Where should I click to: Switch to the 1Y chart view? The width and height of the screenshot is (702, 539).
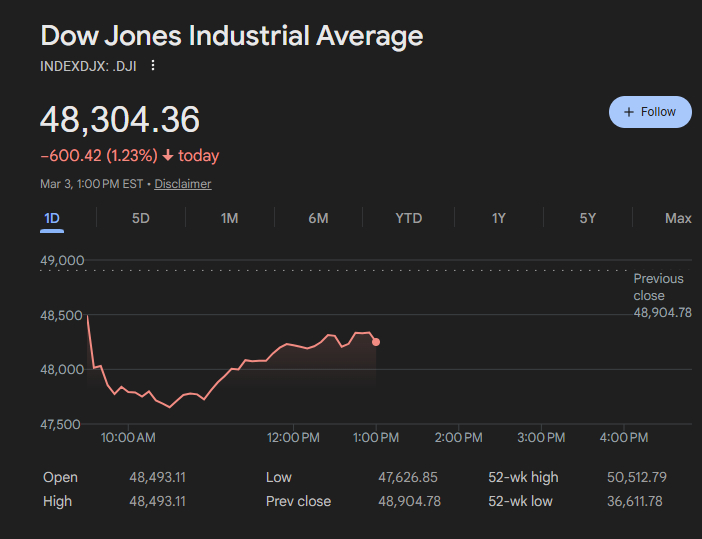tap(498, 218)
